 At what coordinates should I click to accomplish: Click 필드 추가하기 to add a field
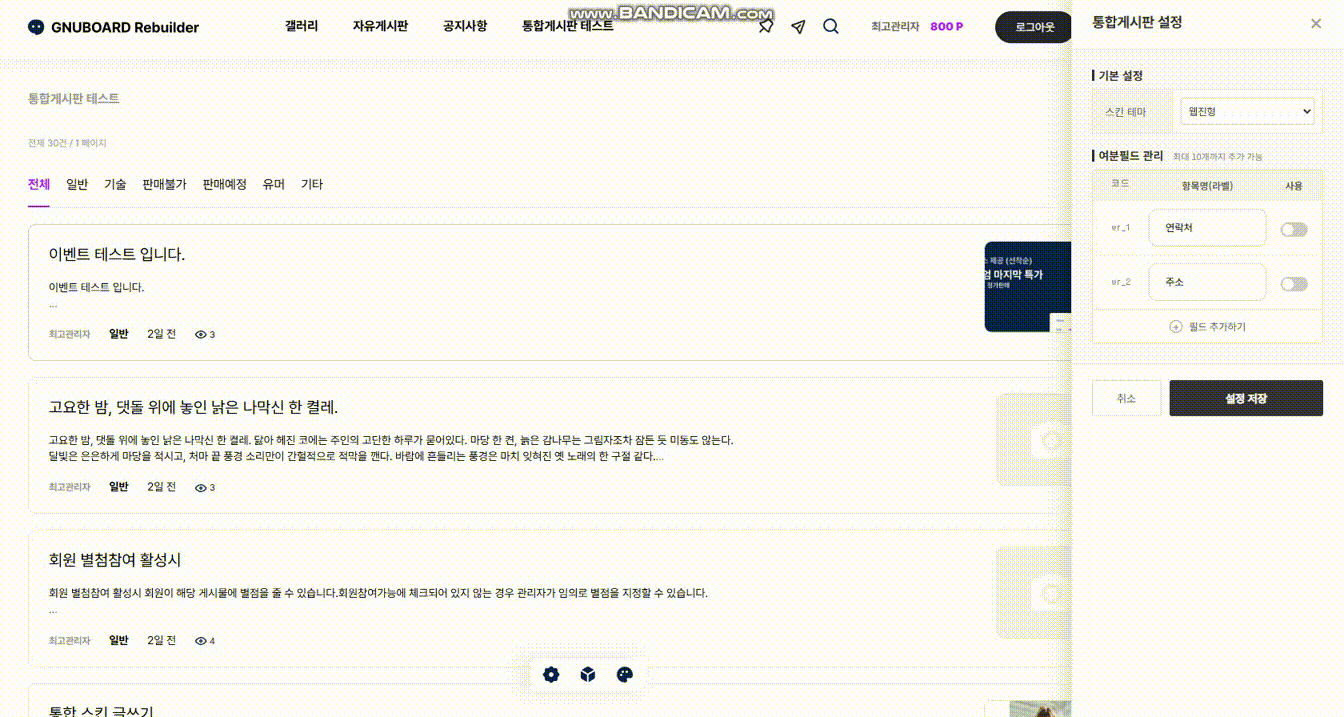(x=1208, y=327)
